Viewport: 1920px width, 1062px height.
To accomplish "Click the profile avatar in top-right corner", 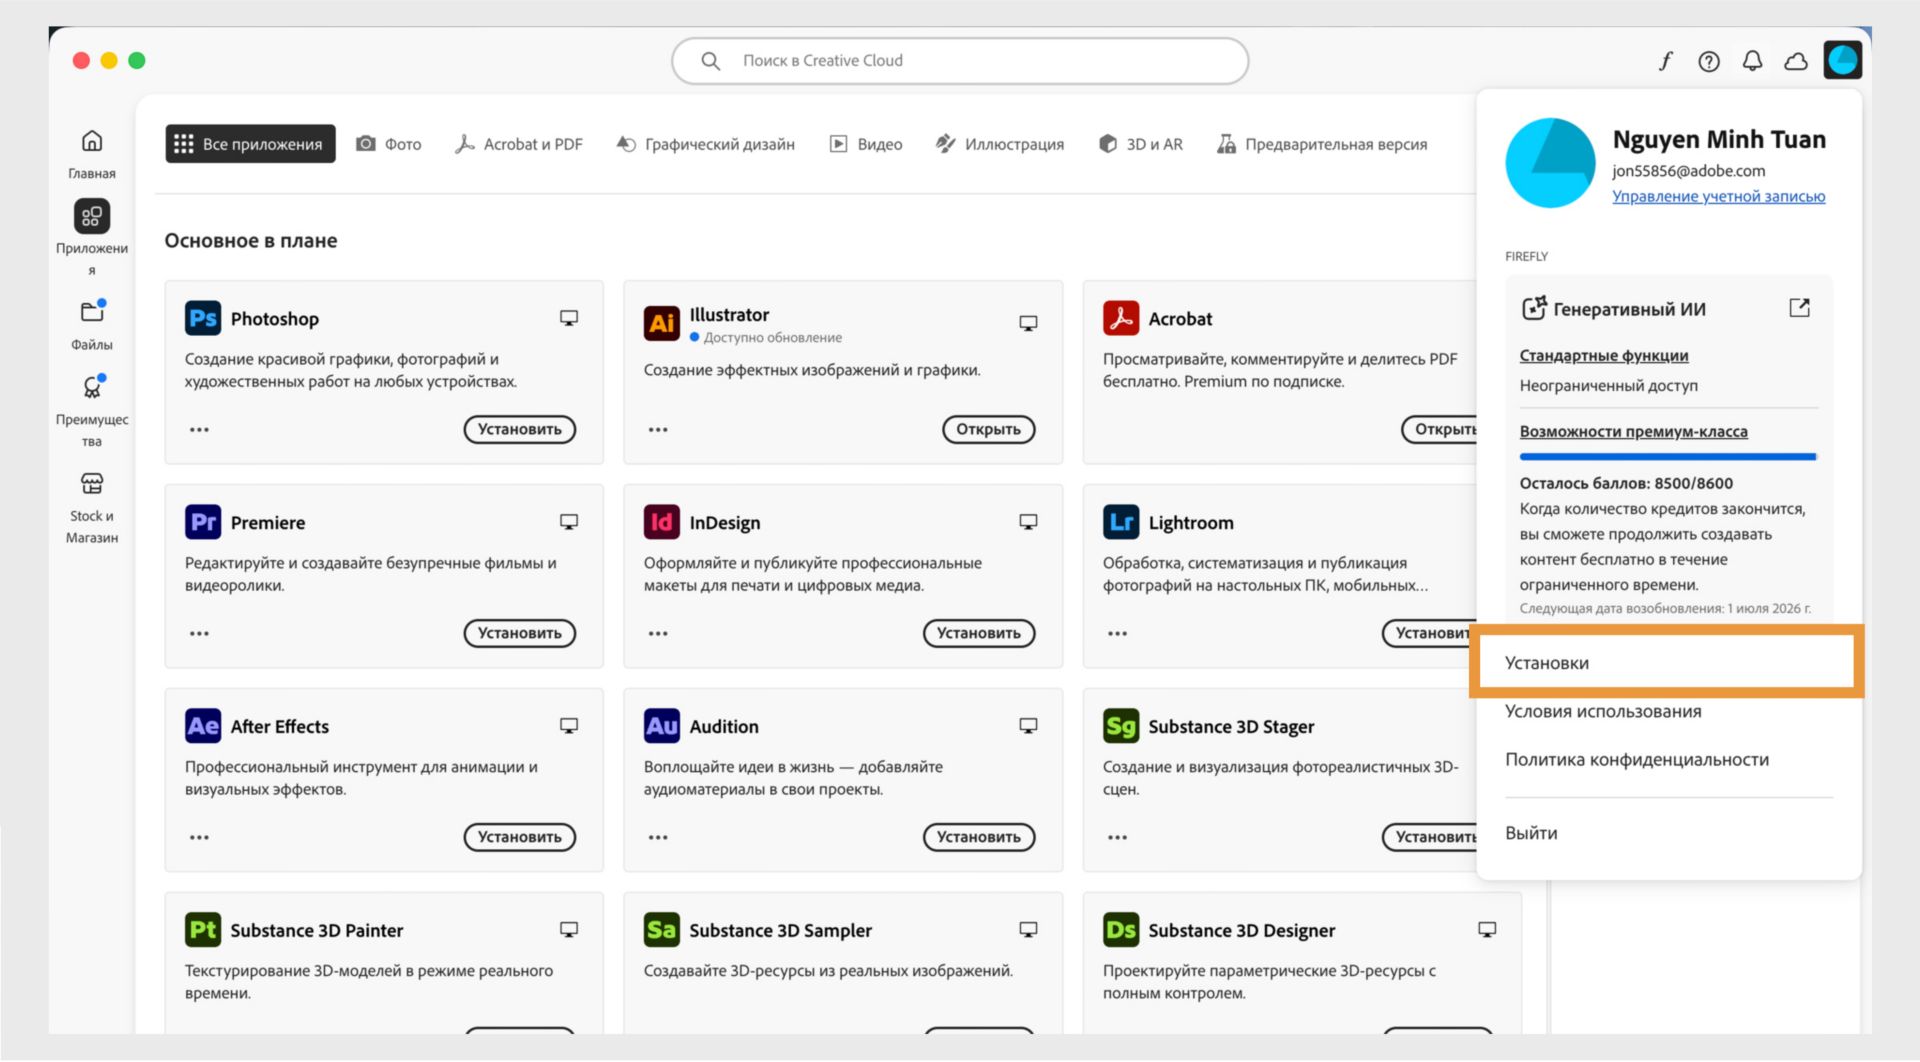I will (1842, 60).
